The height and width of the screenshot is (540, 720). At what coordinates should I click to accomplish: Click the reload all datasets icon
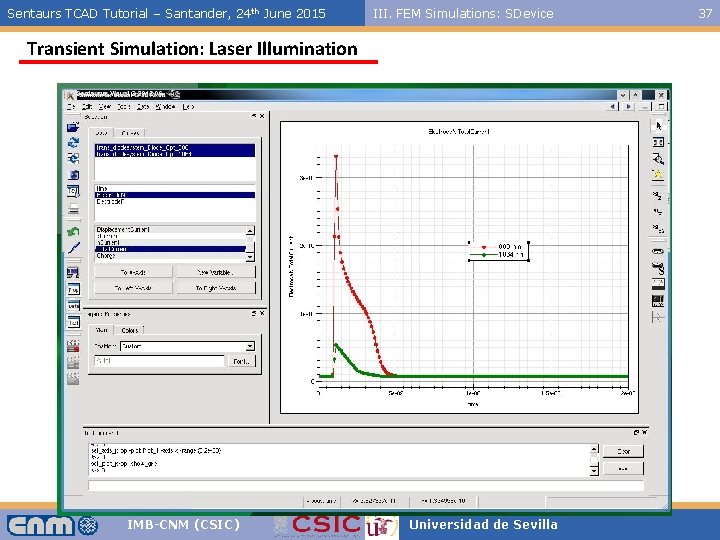[73, 158]
